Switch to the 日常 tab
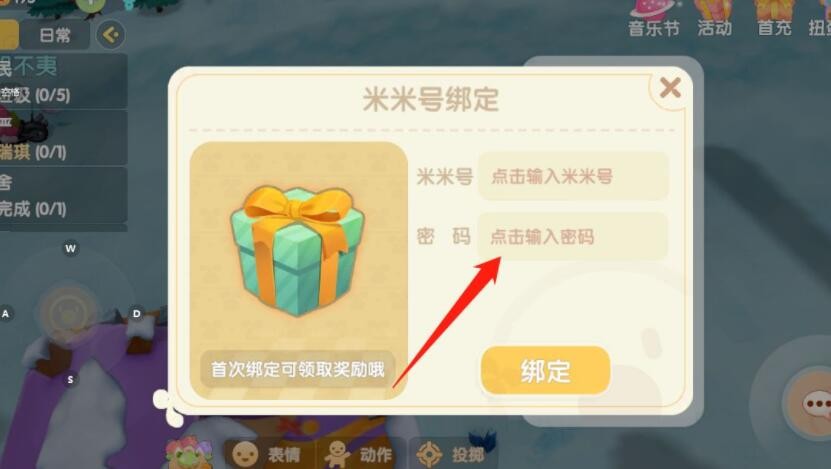This screenshot has height=469, width=831. 55,35
